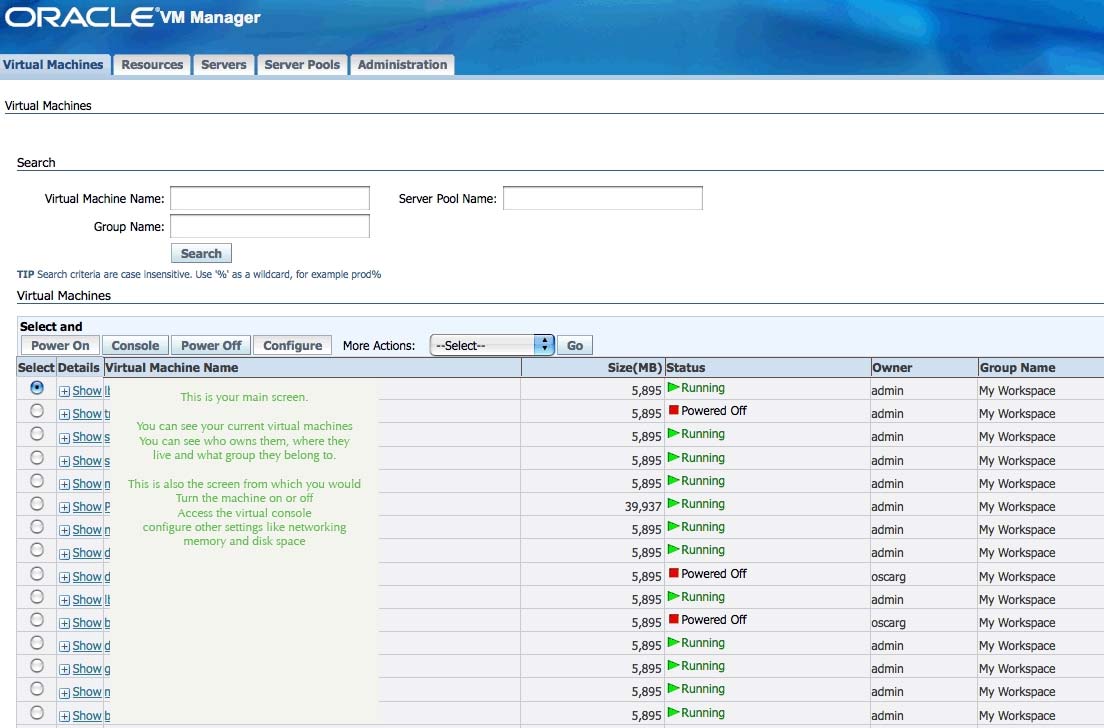
Task: Click the Power On button
Action: coord(60,346)
